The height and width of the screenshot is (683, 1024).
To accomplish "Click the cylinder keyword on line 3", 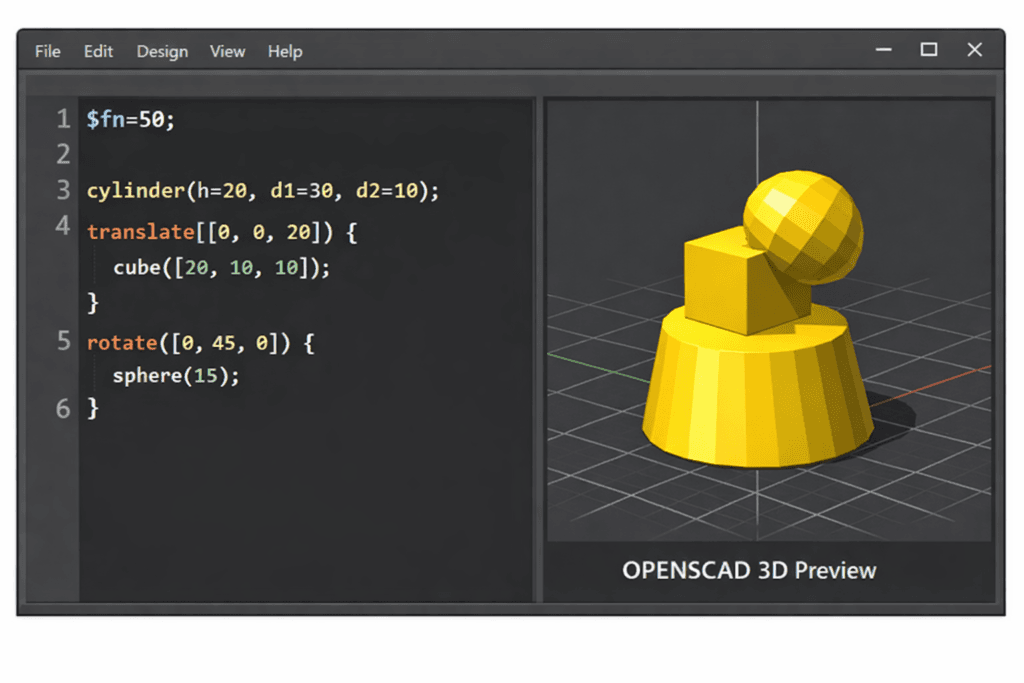I will point(135,190).
